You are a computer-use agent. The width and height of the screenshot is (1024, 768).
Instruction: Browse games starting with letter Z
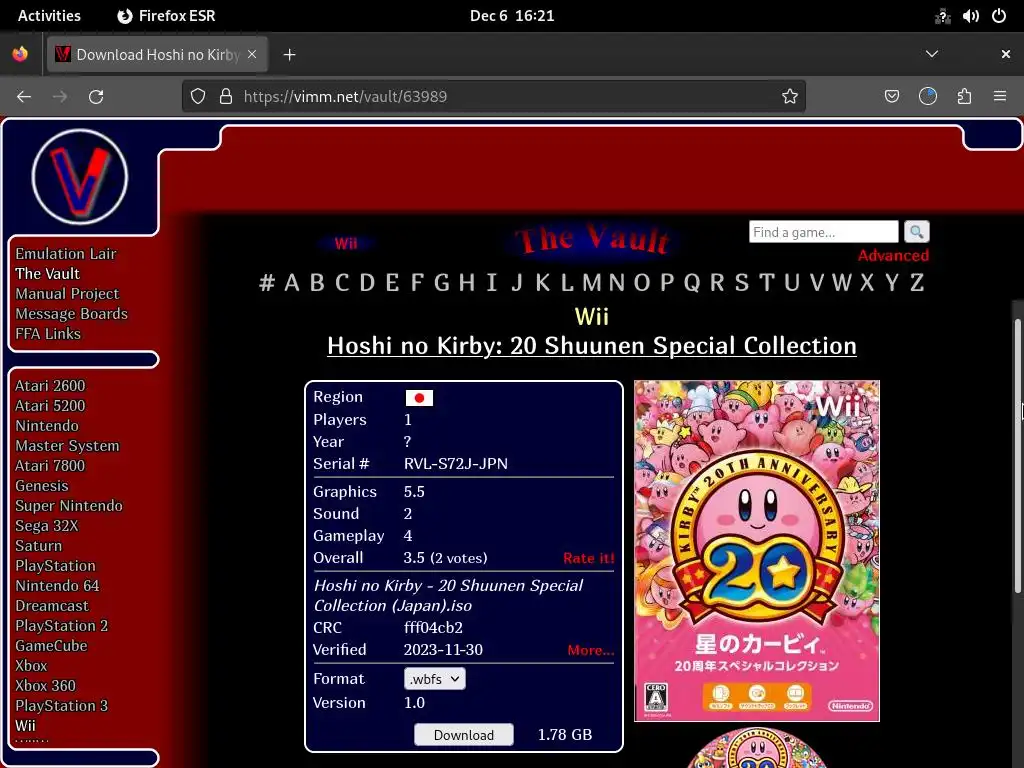tap(917, 282)
